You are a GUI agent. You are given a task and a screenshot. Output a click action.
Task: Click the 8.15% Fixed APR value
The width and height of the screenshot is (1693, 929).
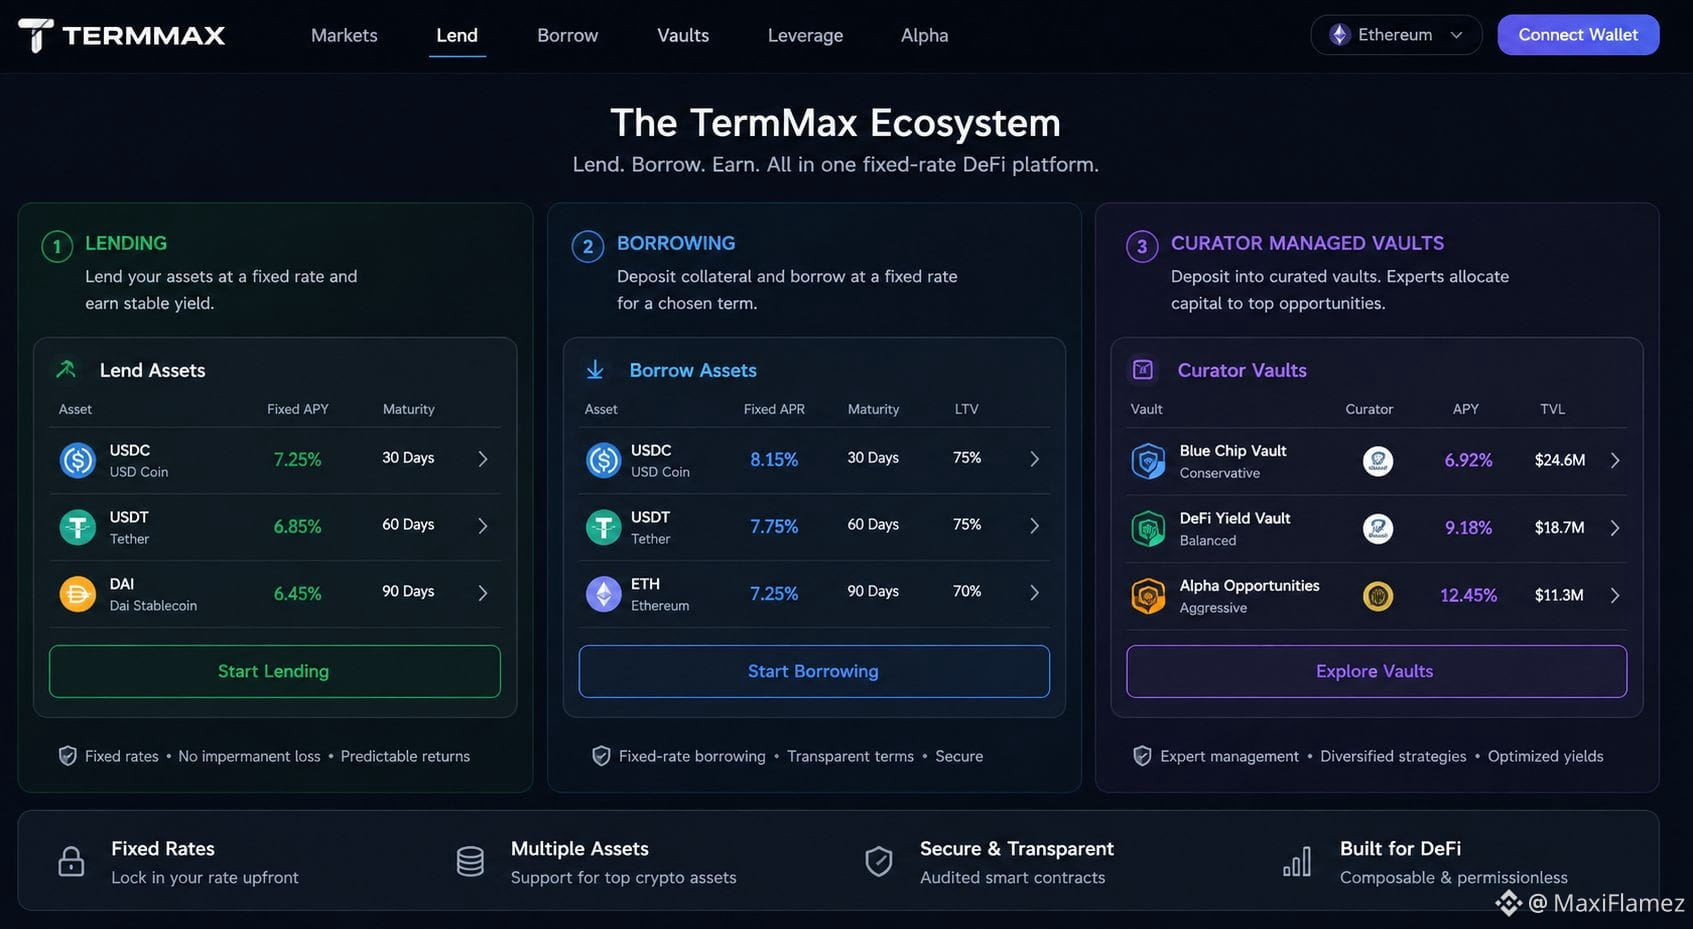point(774,460)
